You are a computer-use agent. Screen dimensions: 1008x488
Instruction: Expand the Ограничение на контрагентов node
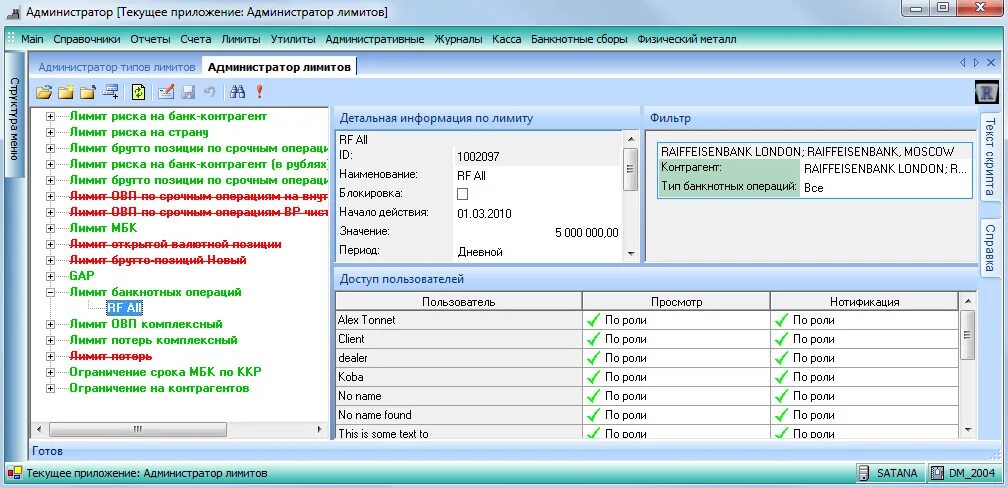coord(50,388)
